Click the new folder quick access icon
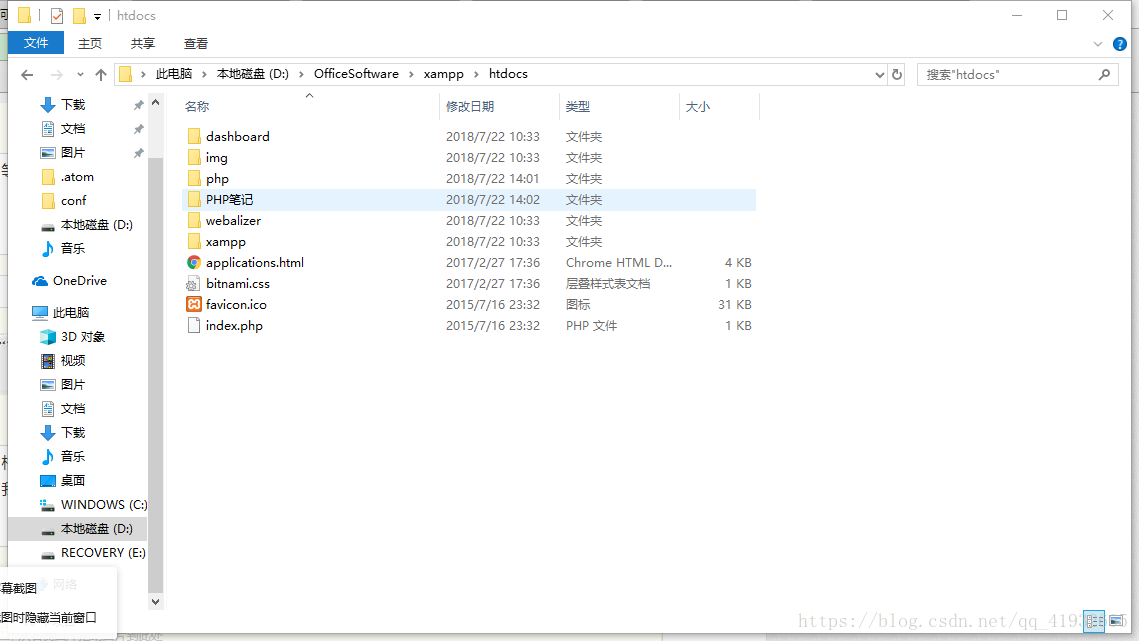 (79, 15)
